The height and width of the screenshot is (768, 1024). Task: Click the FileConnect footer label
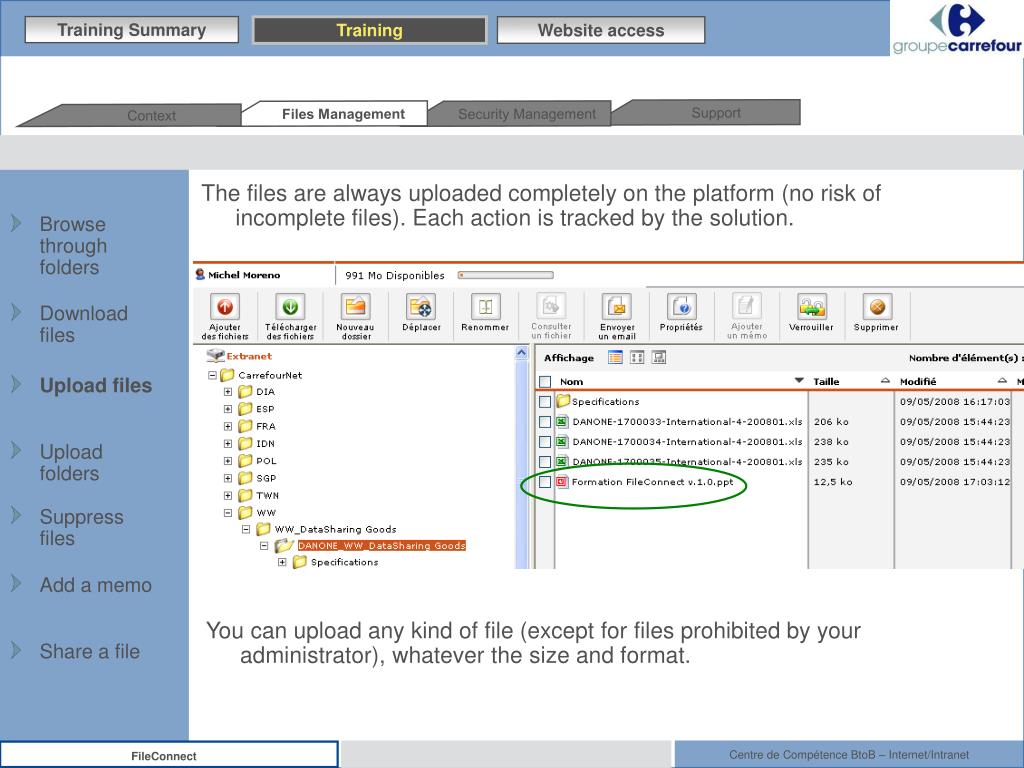[x=163, y=756]
